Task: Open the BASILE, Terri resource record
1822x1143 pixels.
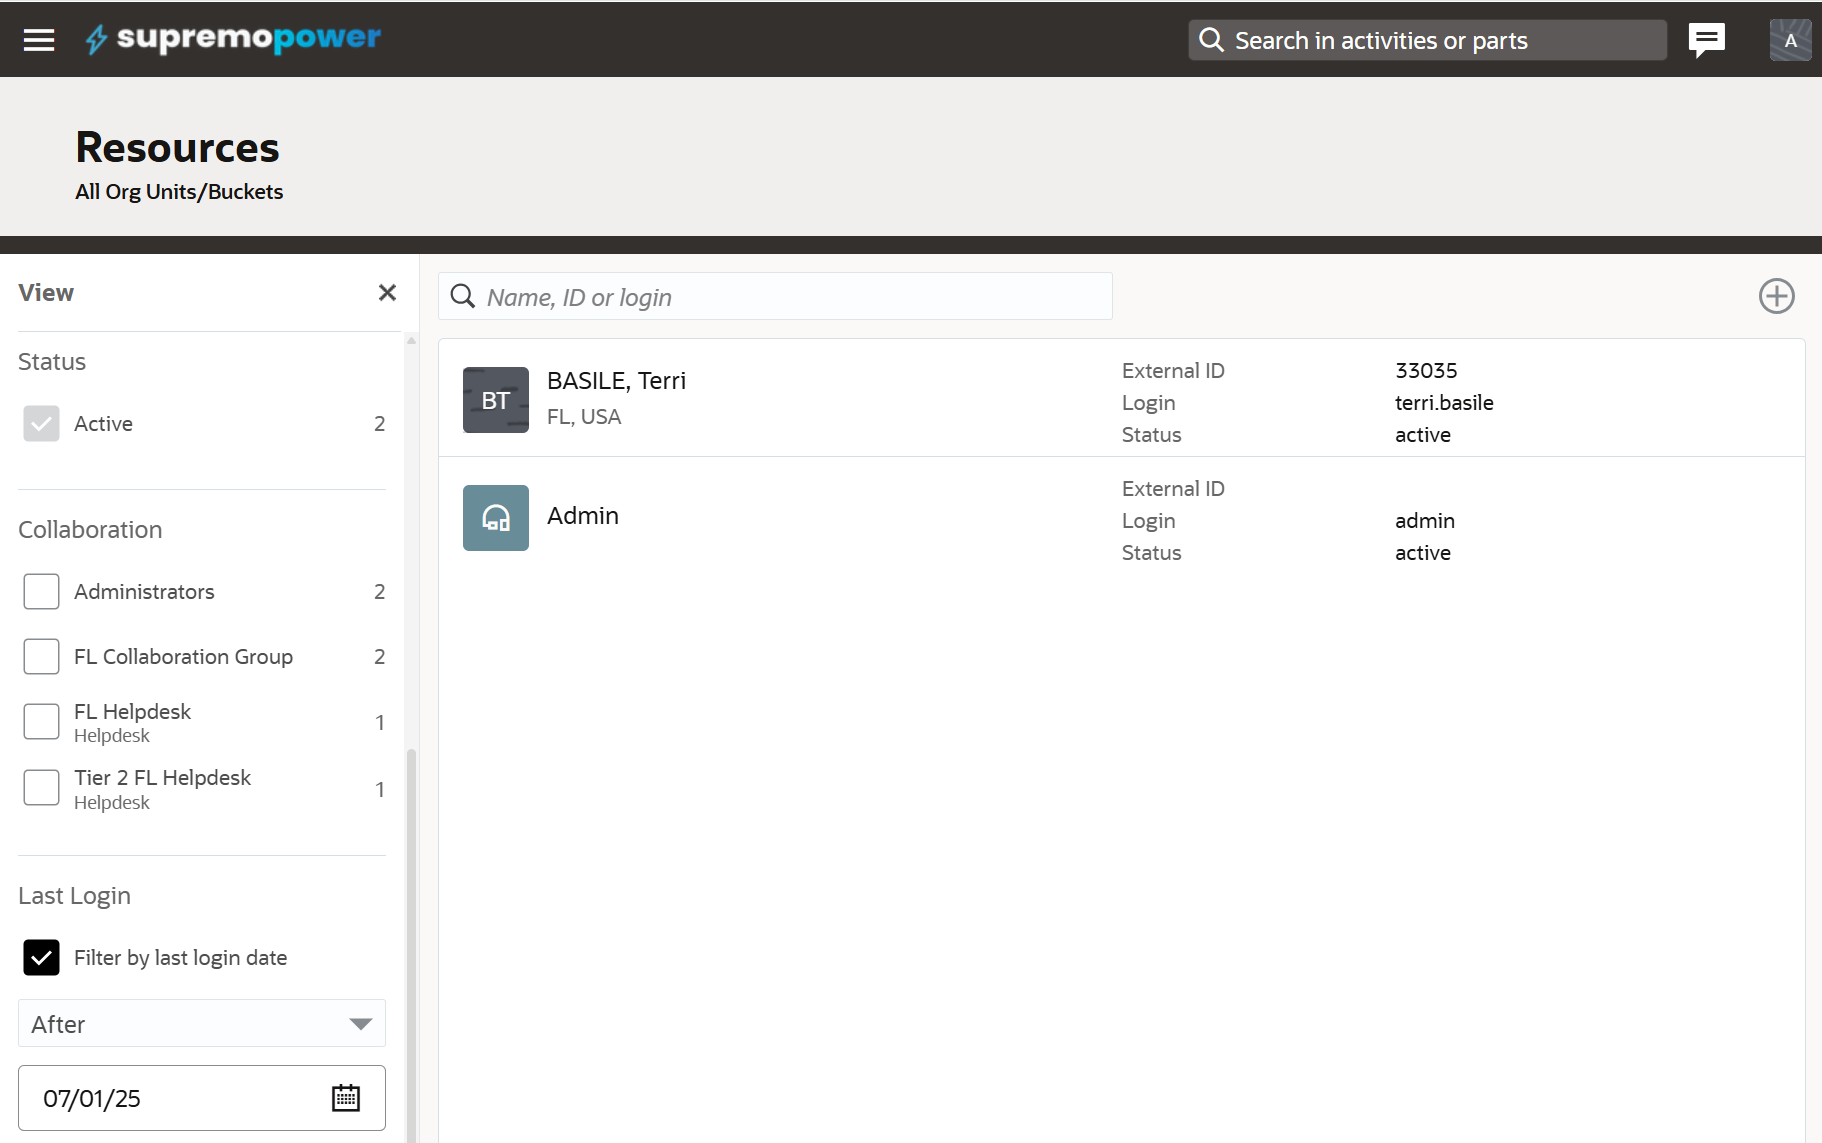Action: click(616, 380)
